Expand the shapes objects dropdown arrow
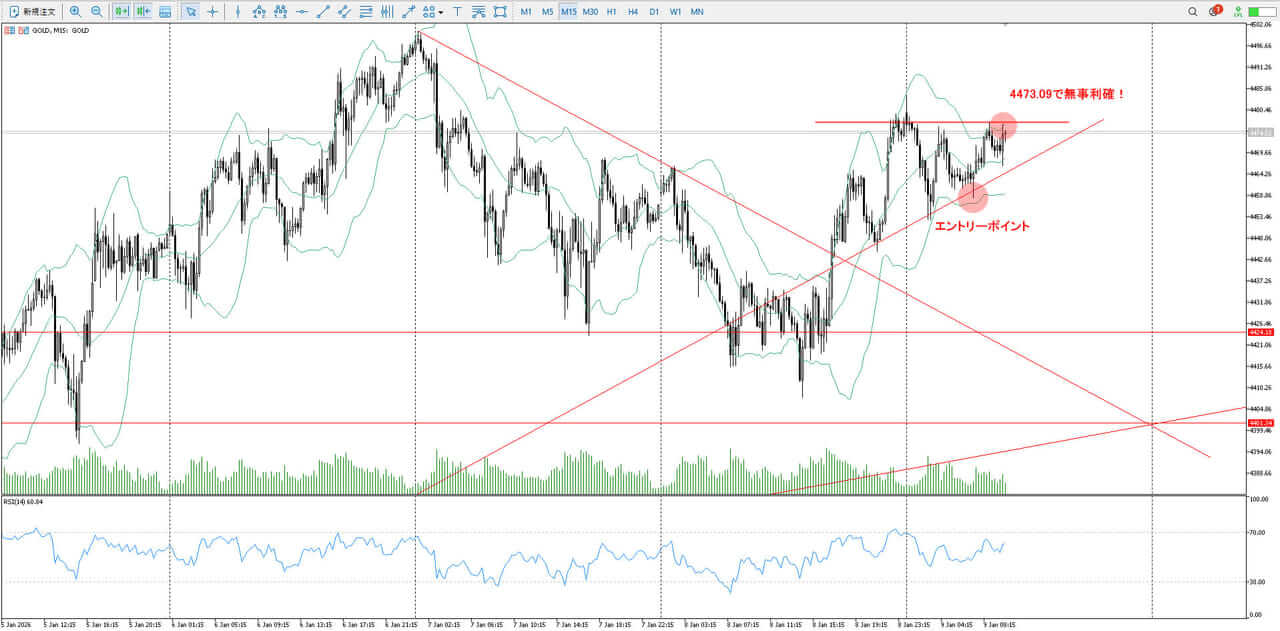This screenshot has height=631, width=1280. tap(441, 12)
